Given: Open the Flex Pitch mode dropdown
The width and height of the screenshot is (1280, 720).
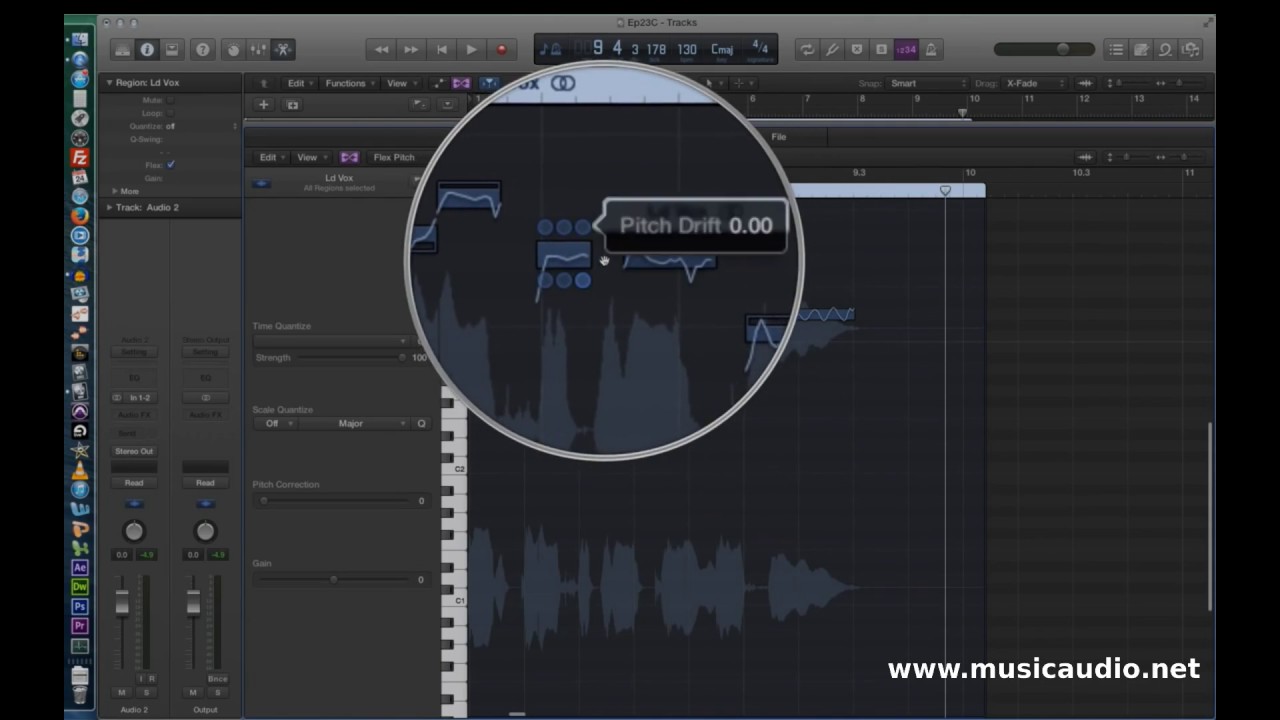Looking at the screenshot, I should click(x=394, y=157).
